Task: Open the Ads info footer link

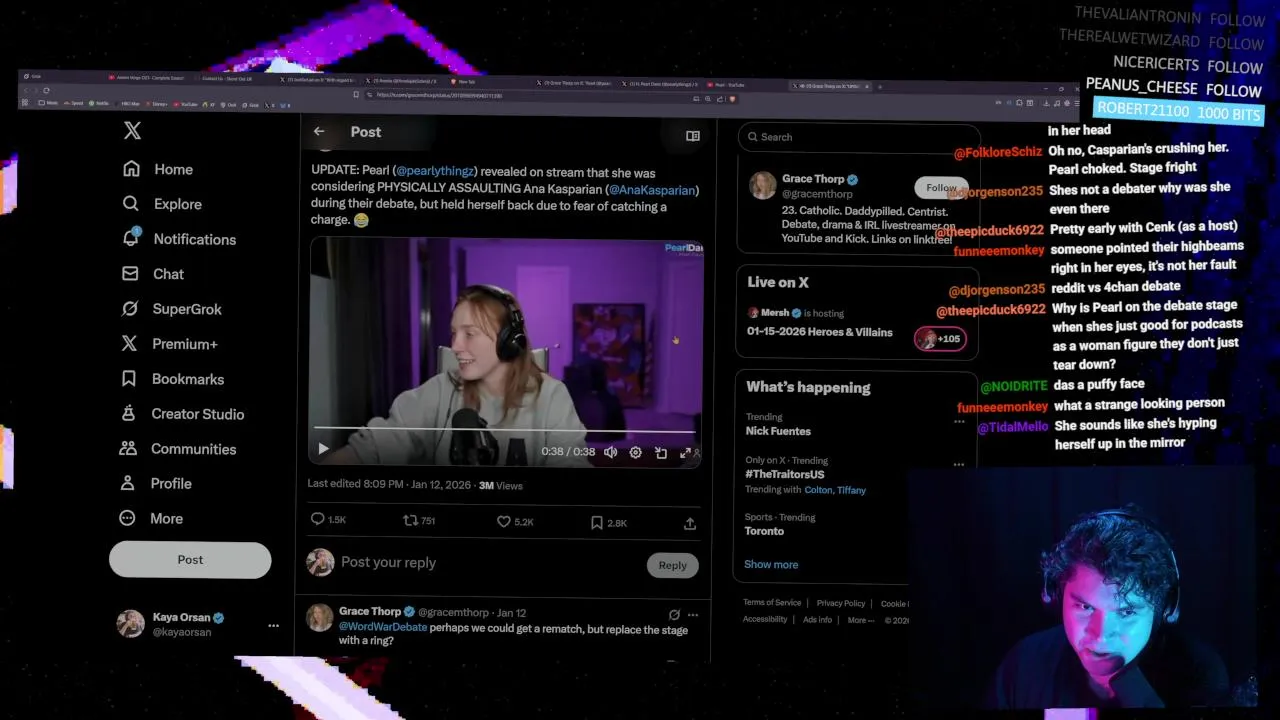Action: (x=817, y=620)
